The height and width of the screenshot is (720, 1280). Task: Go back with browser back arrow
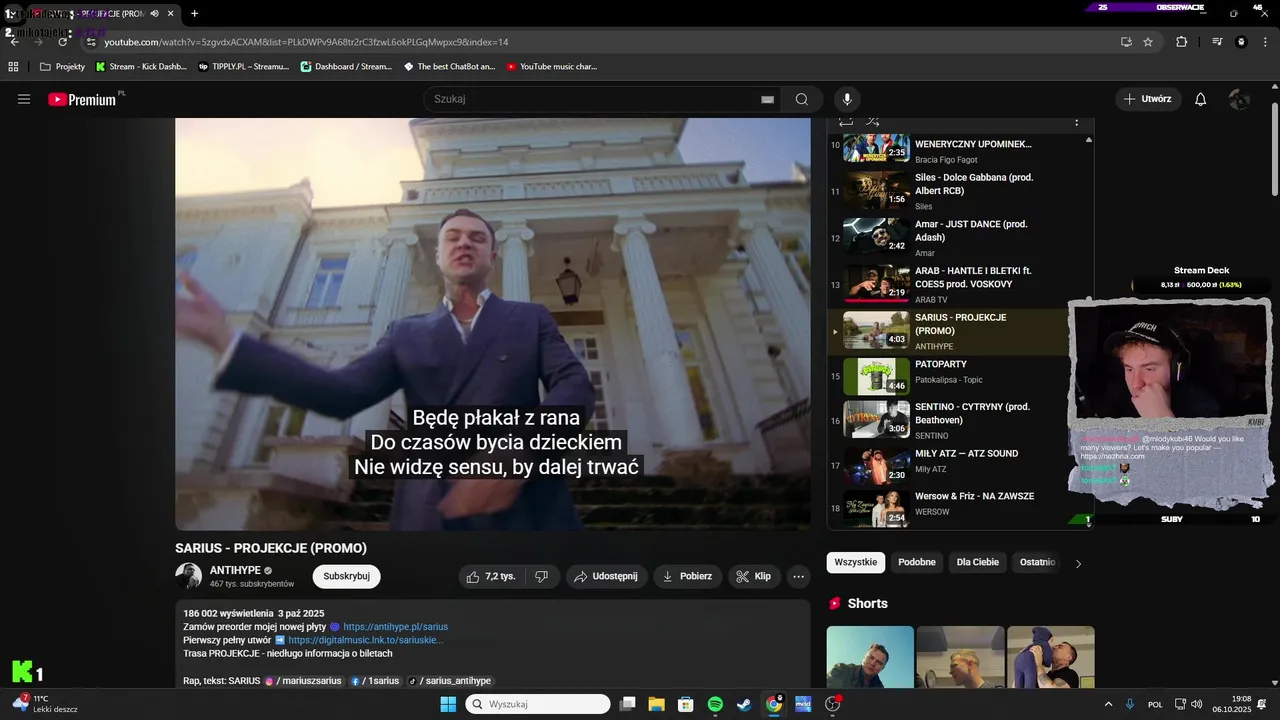coord(14,42)
